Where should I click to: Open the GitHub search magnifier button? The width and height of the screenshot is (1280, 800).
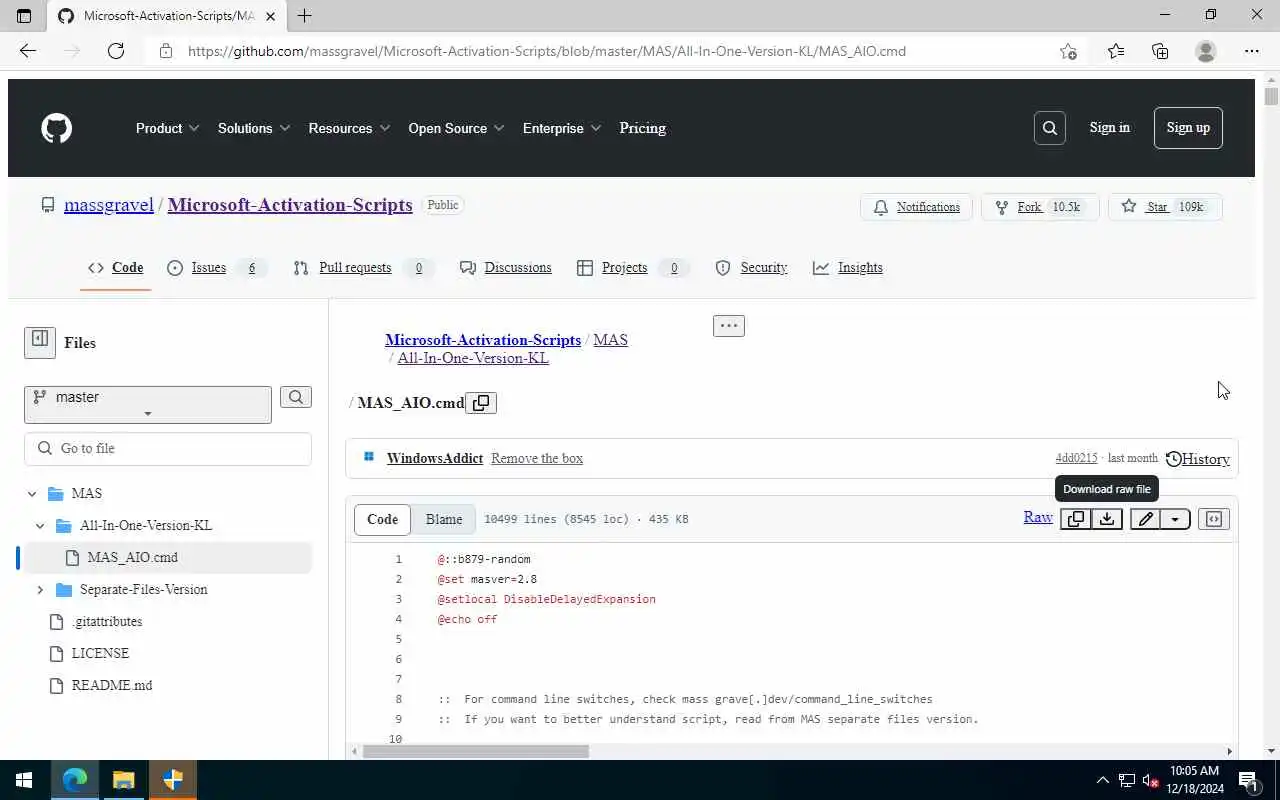pos(1049,128)
